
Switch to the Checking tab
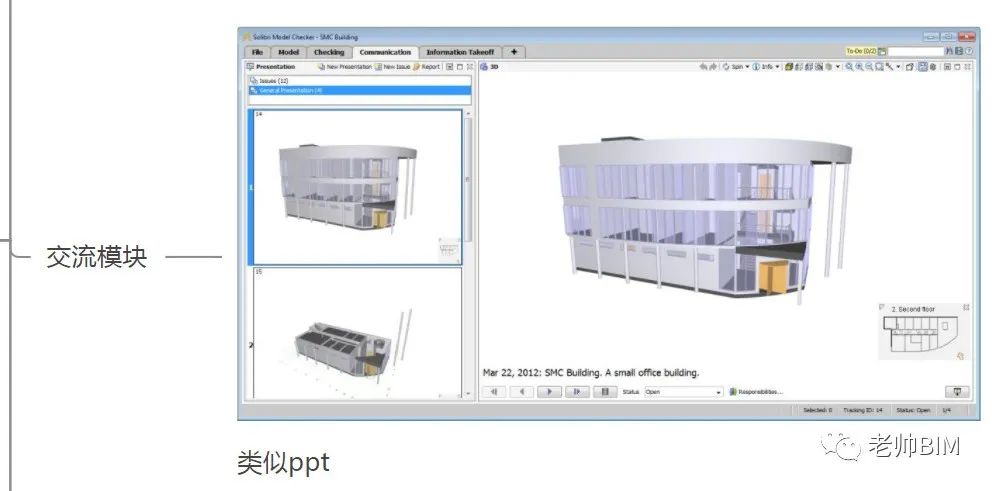tap(329, 52)
